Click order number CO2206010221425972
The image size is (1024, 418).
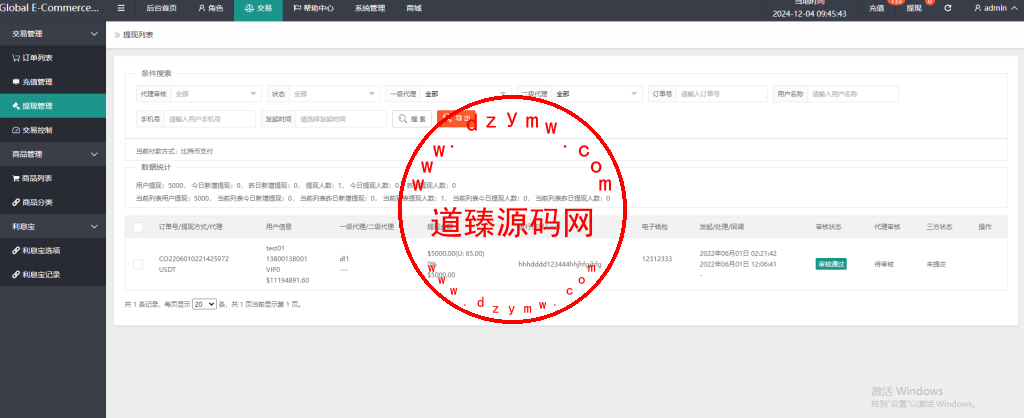coord(194,259)
